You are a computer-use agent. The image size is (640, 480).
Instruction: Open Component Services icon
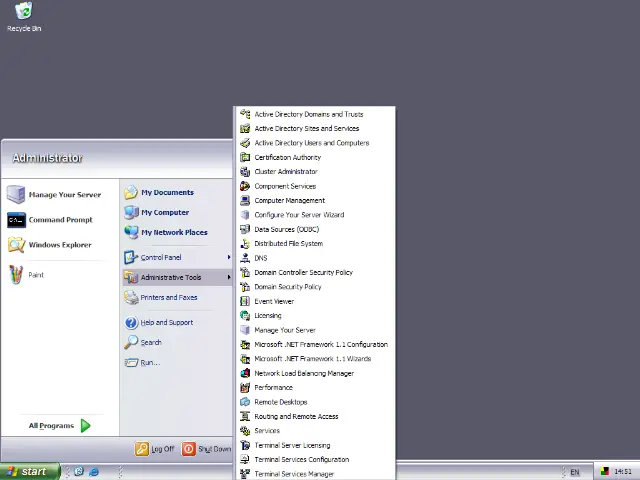click(245, 186)
